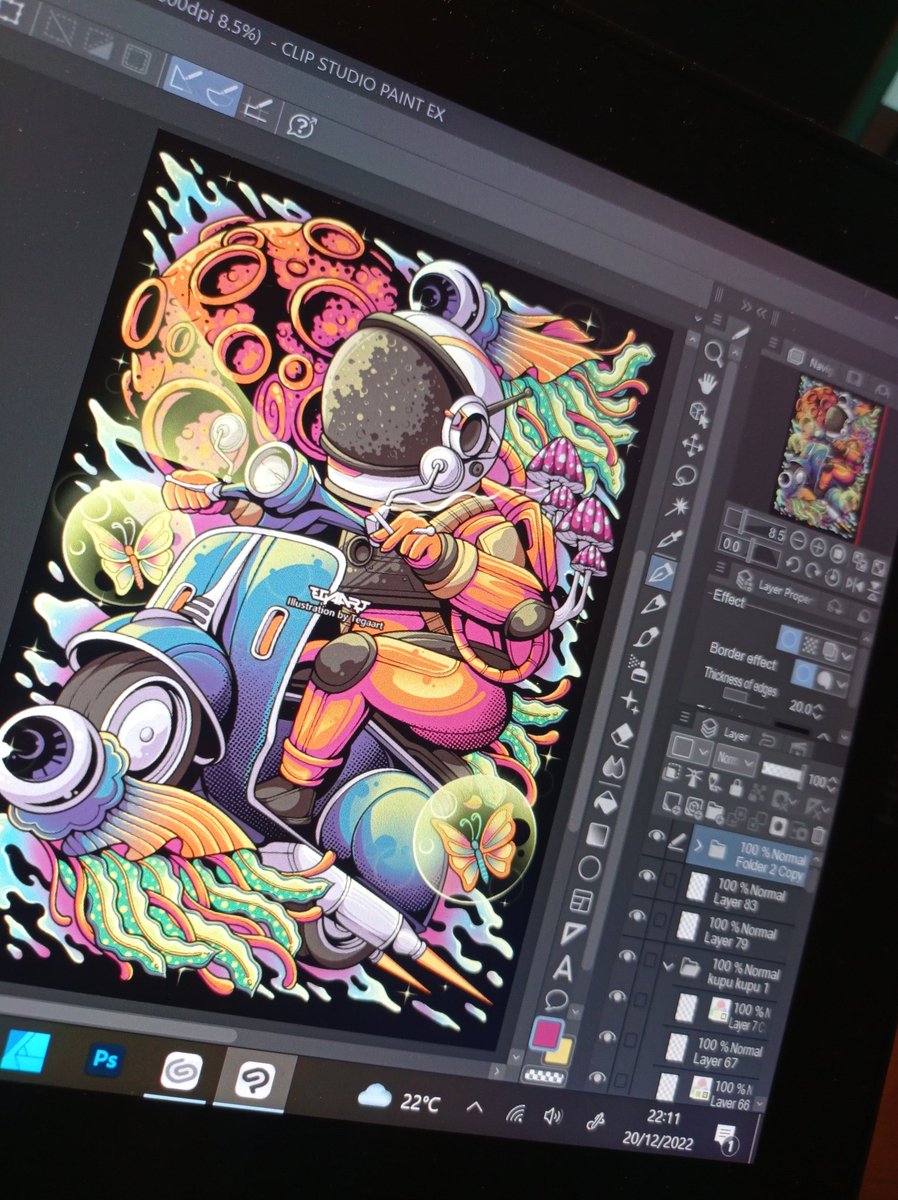
Task: Select the Figure circle tool
Action: pos(590,867)
